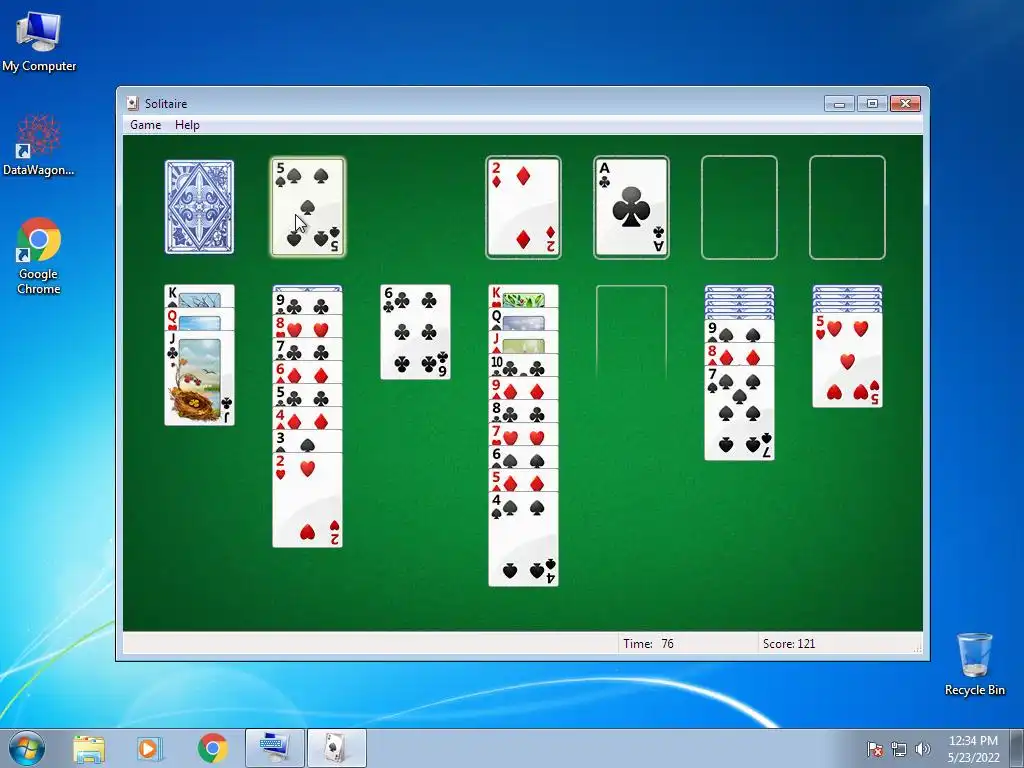Minimize the Solitaire window
This screenshot has width=1024, height=768.
[x=839, y=103]
